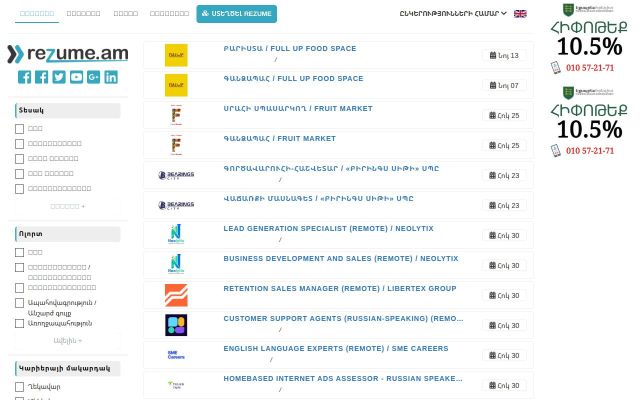Tick the third checkbox under the Տեսակ filter

pos(19,159)
